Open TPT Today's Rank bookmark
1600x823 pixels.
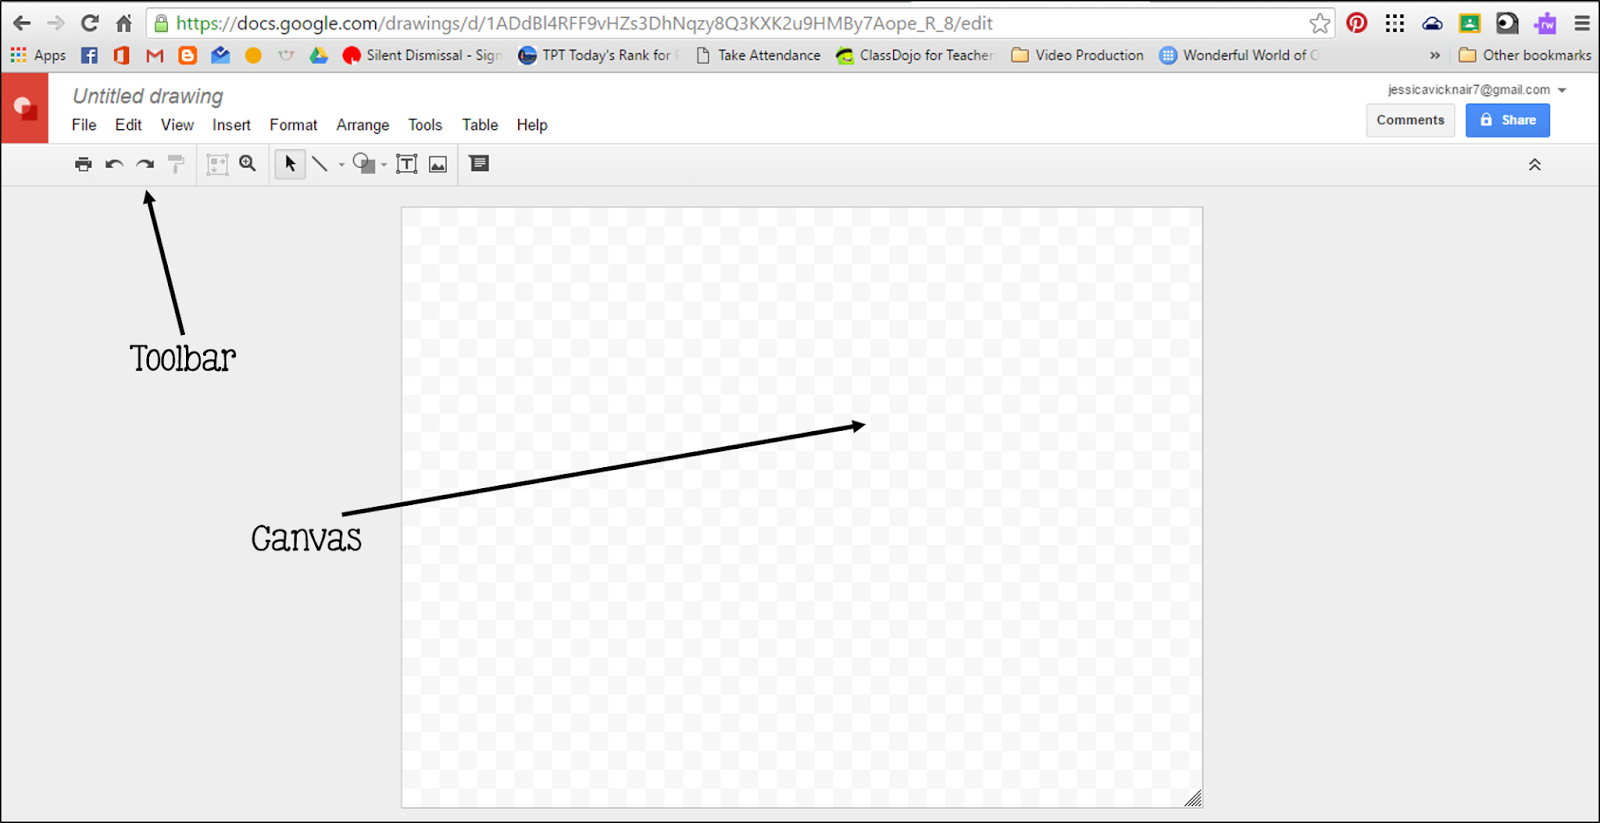(598, 55)
